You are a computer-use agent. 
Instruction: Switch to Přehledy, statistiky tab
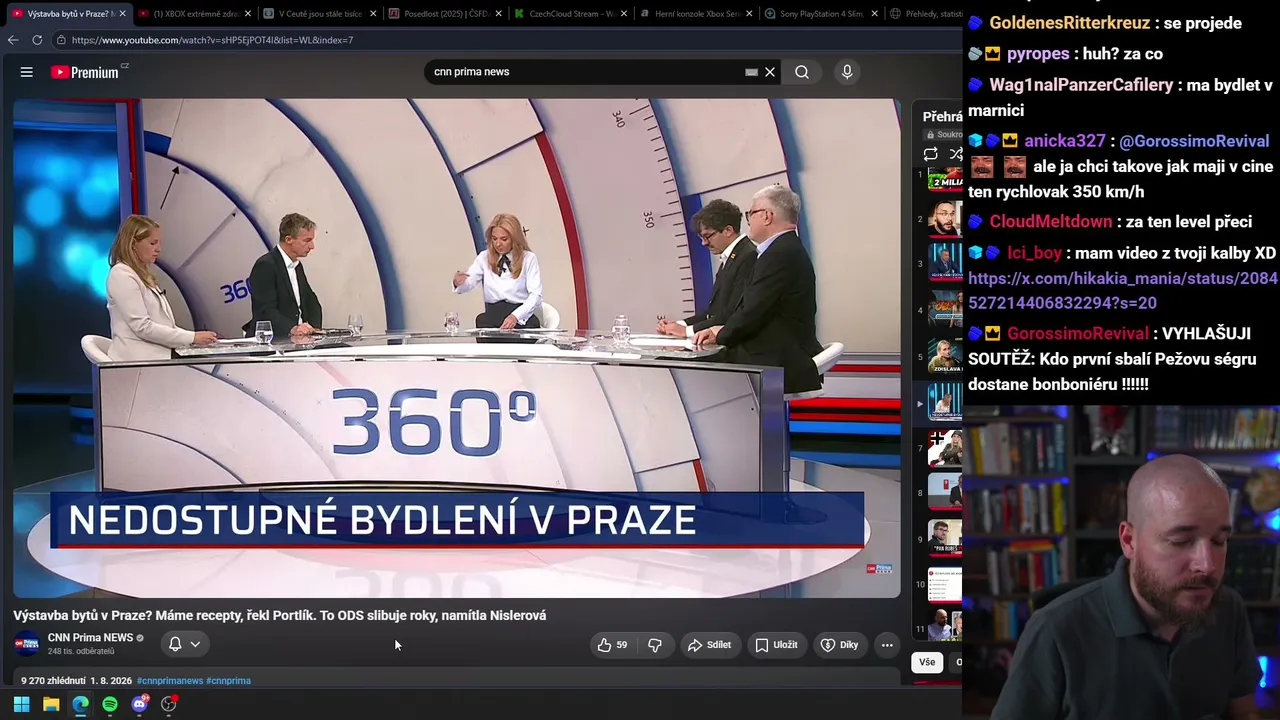pos(924,14)
